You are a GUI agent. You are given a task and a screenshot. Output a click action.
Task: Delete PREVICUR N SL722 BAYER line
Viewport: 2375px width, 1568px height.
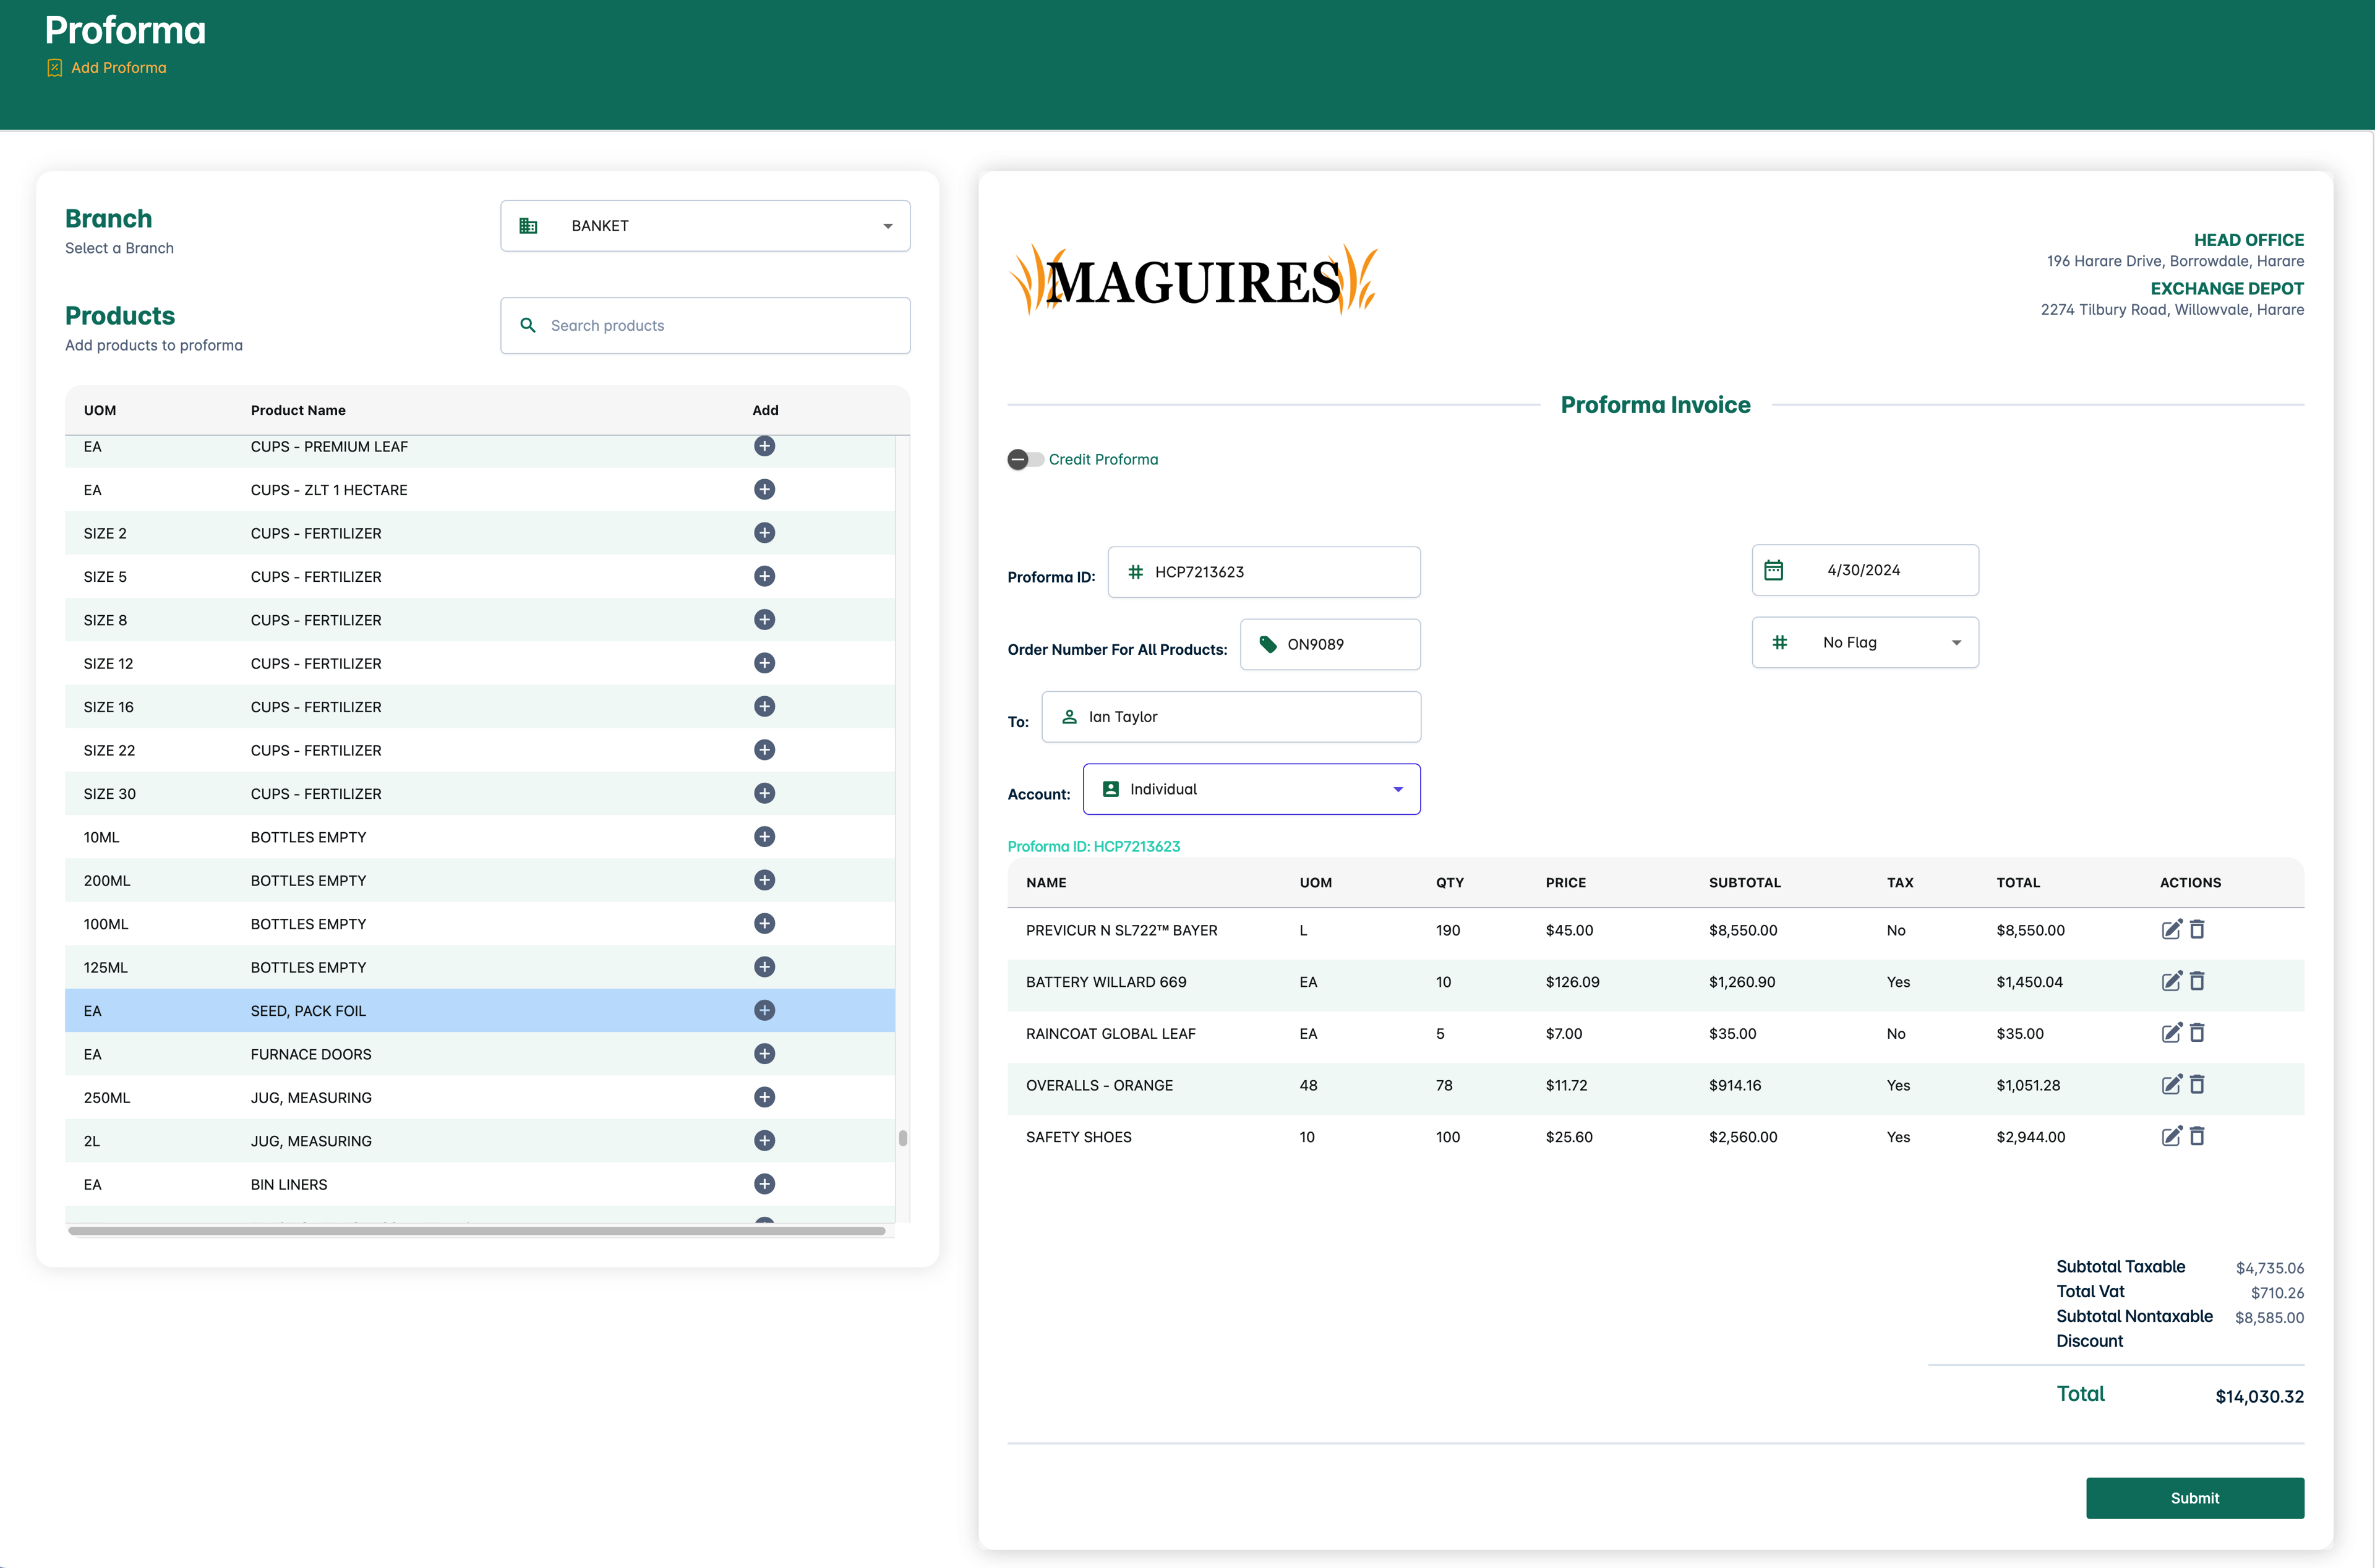click(x=2197, y=929)
